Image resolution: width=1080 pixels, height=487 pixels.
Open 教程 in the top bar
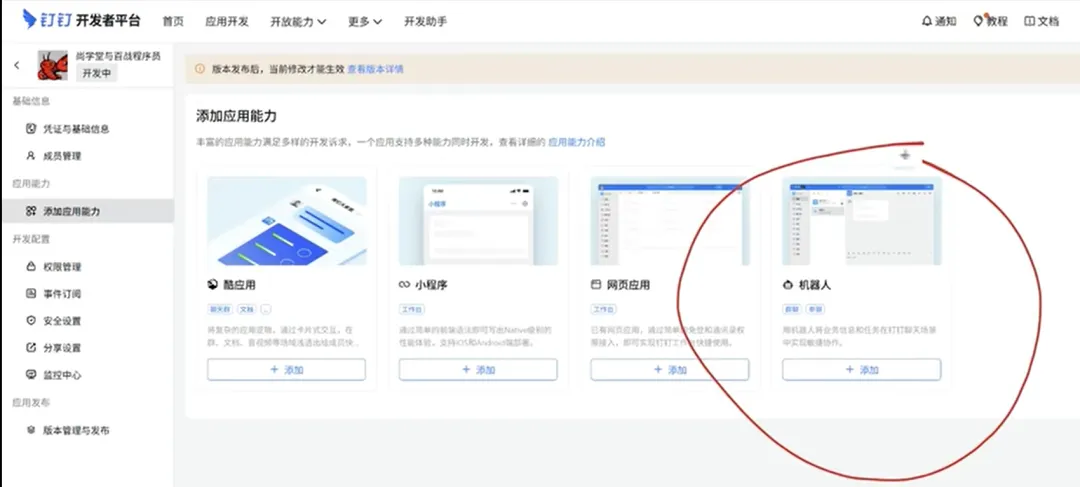coord(990,21)
